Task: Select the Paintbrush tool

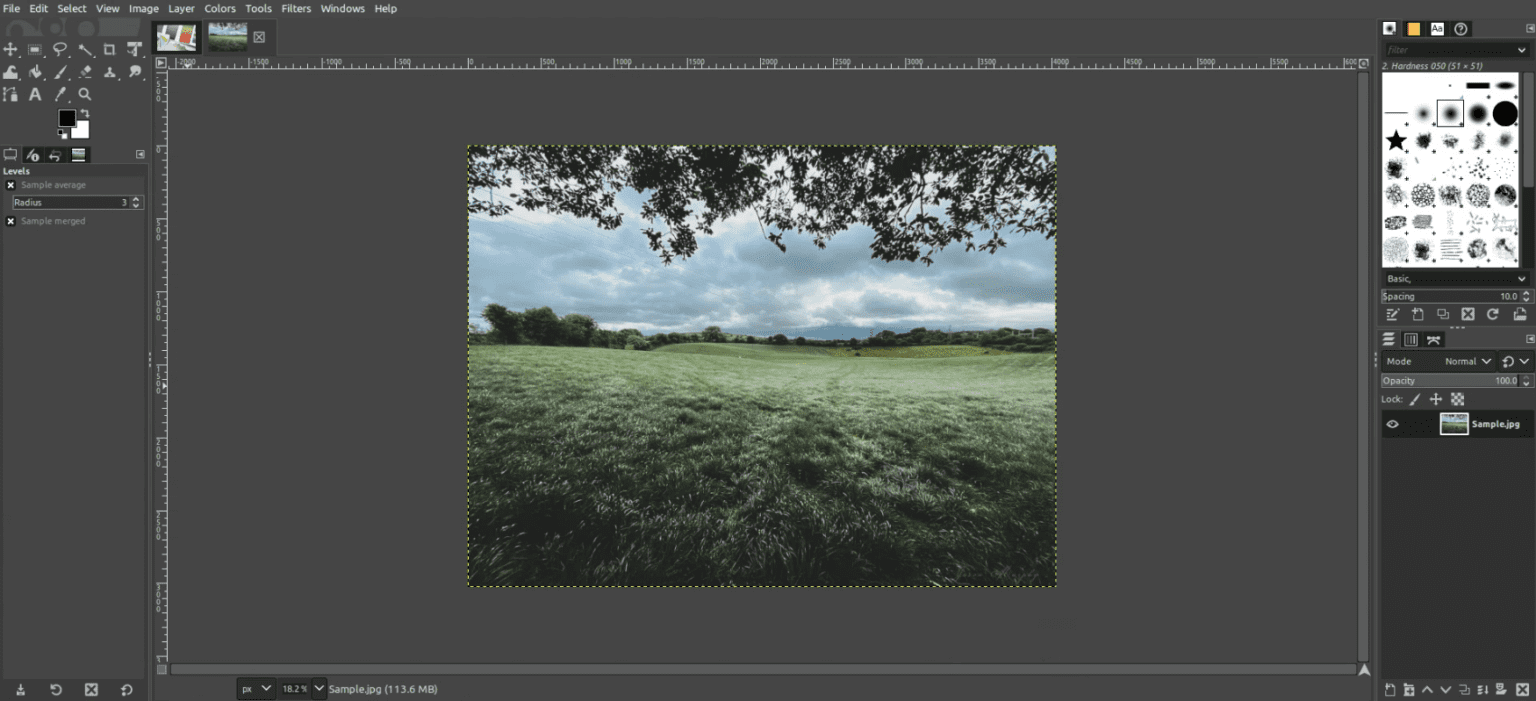Action: pos(60,72)
